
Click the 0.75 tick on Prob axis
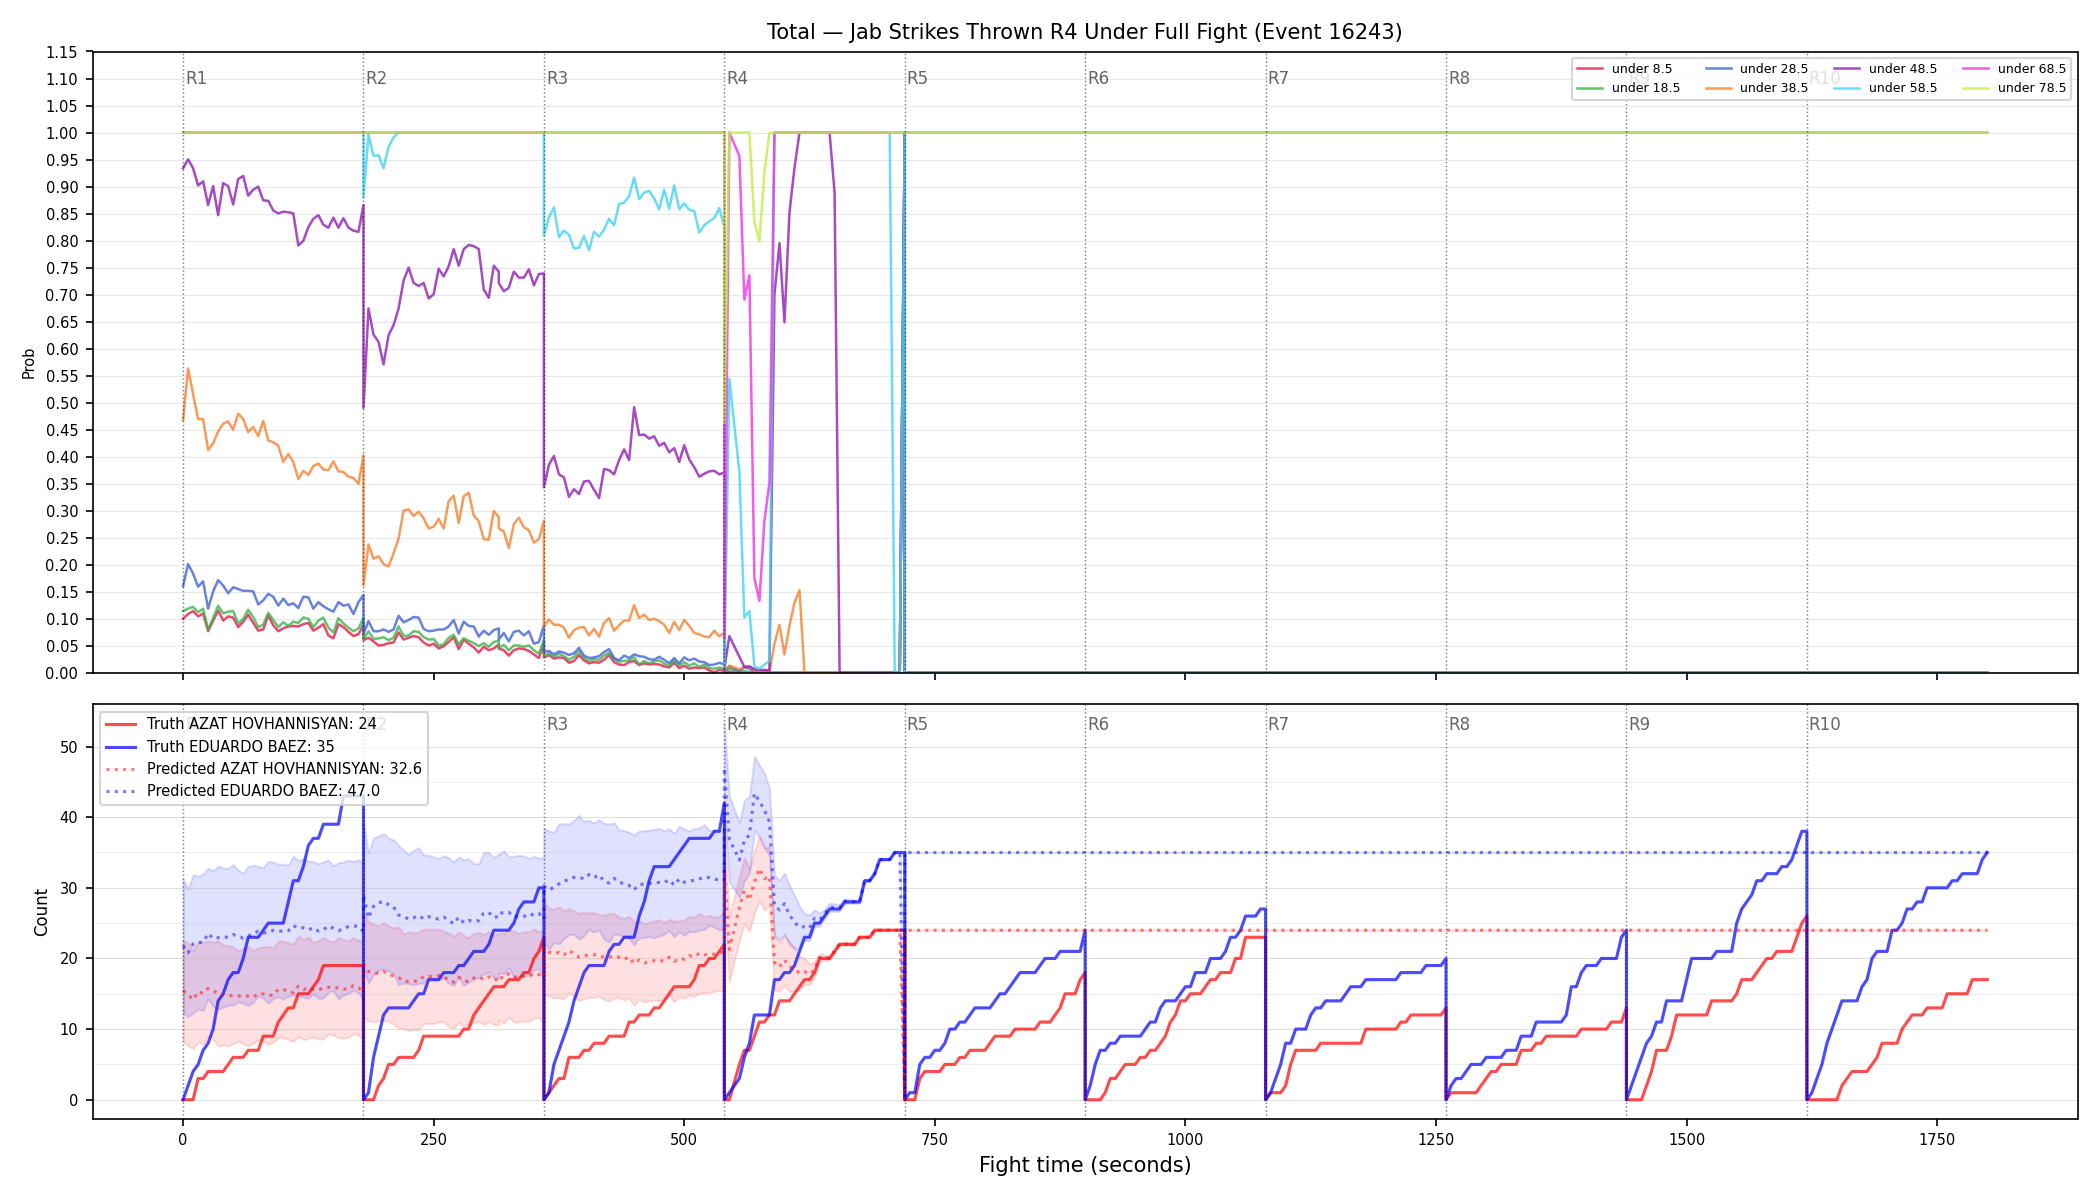pyautogui.click(x=61, y=268)
